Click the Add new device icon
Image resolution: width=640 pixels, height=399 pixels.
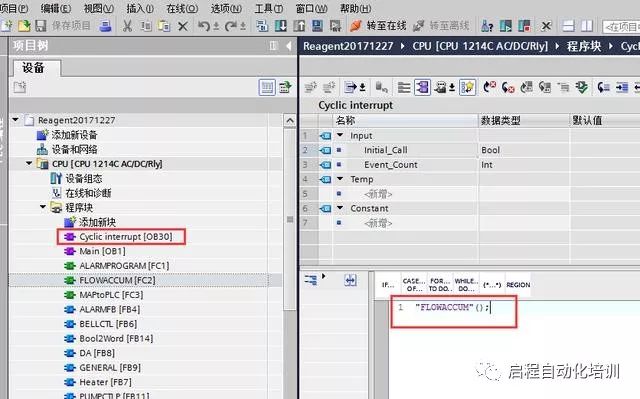click(42, 135)
